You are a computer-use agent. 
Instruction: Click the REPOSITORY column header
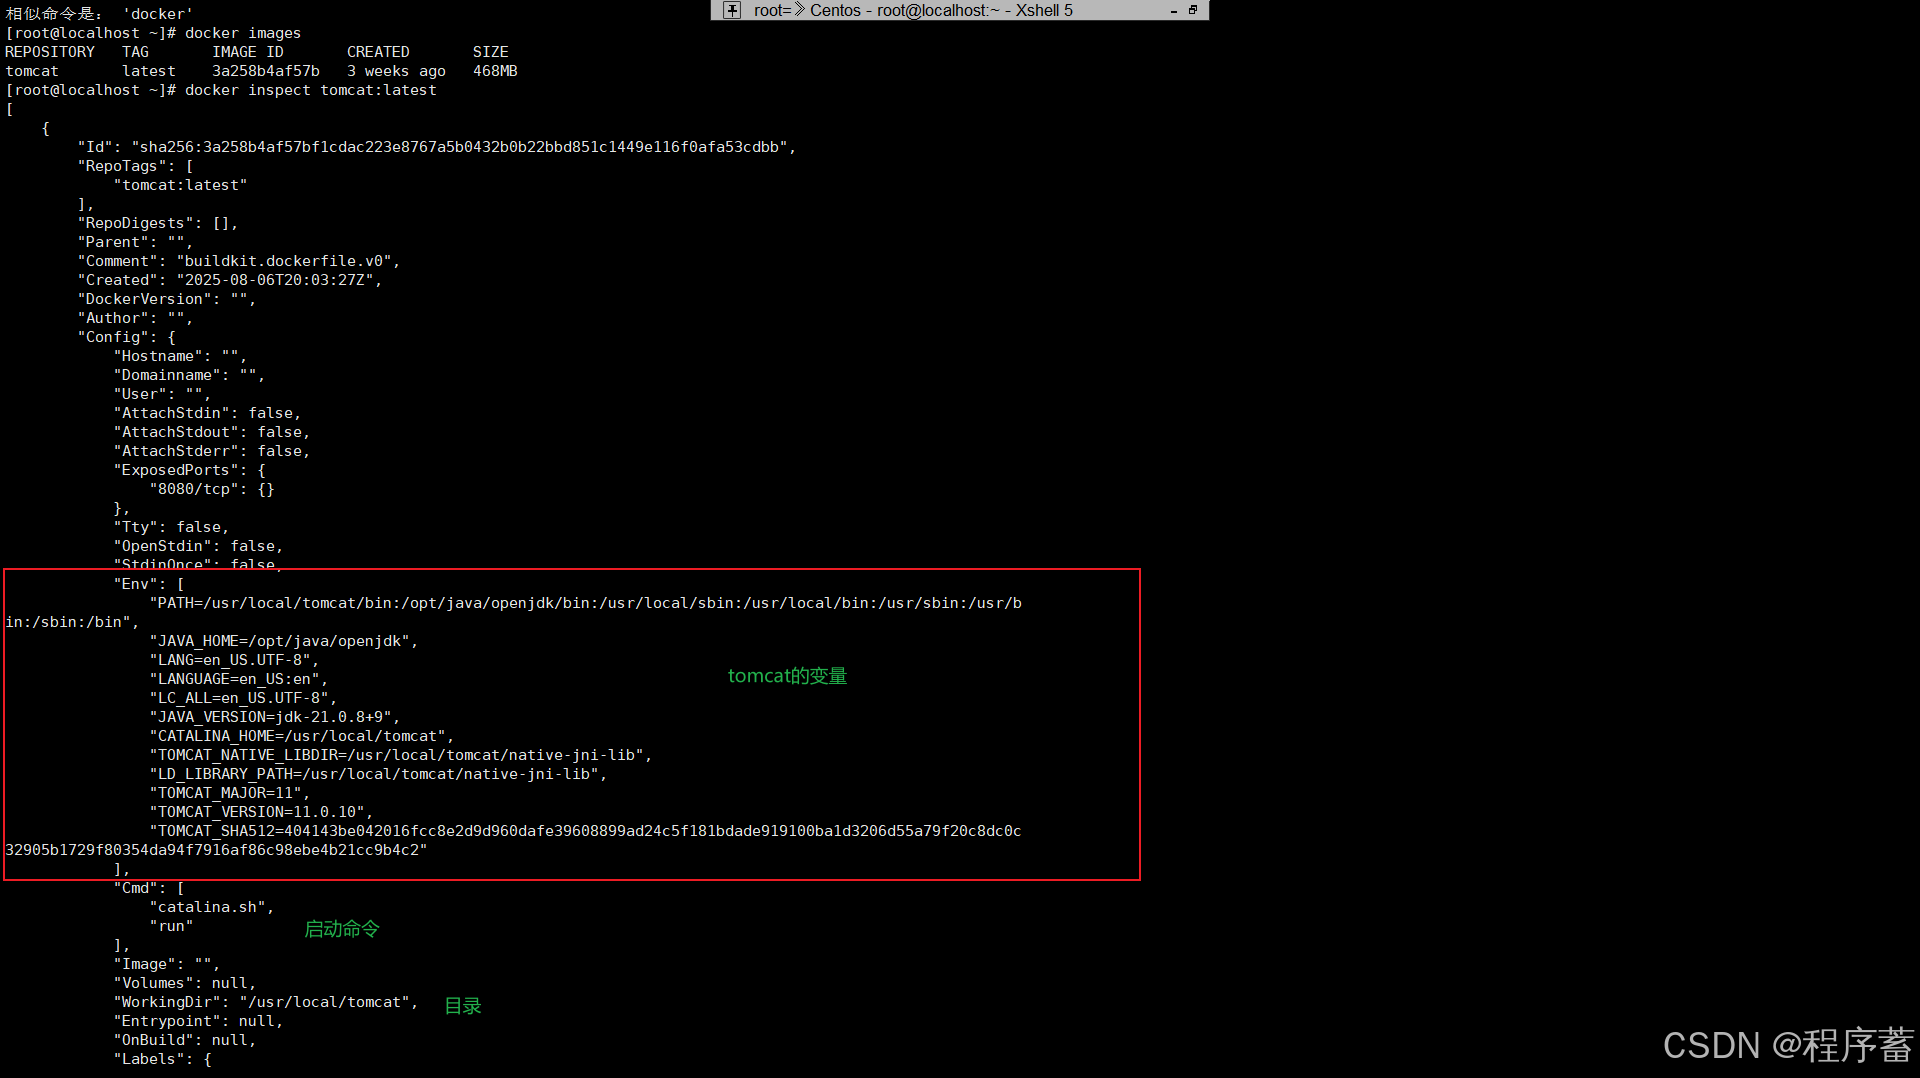point(50,52)
